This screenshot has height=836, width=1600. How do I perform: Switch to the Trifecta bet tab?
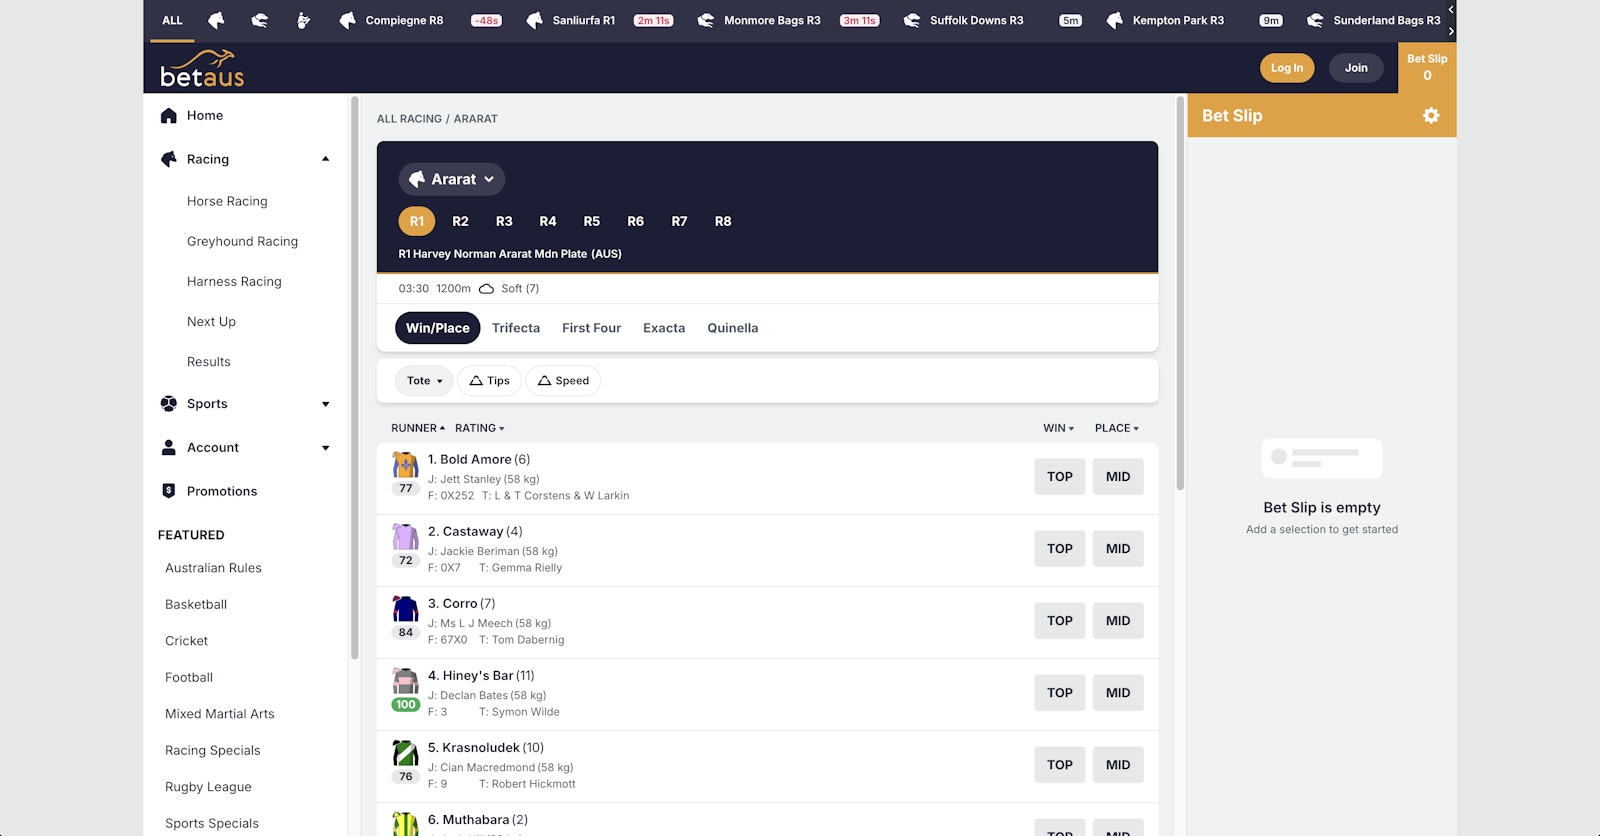(515, 328)
